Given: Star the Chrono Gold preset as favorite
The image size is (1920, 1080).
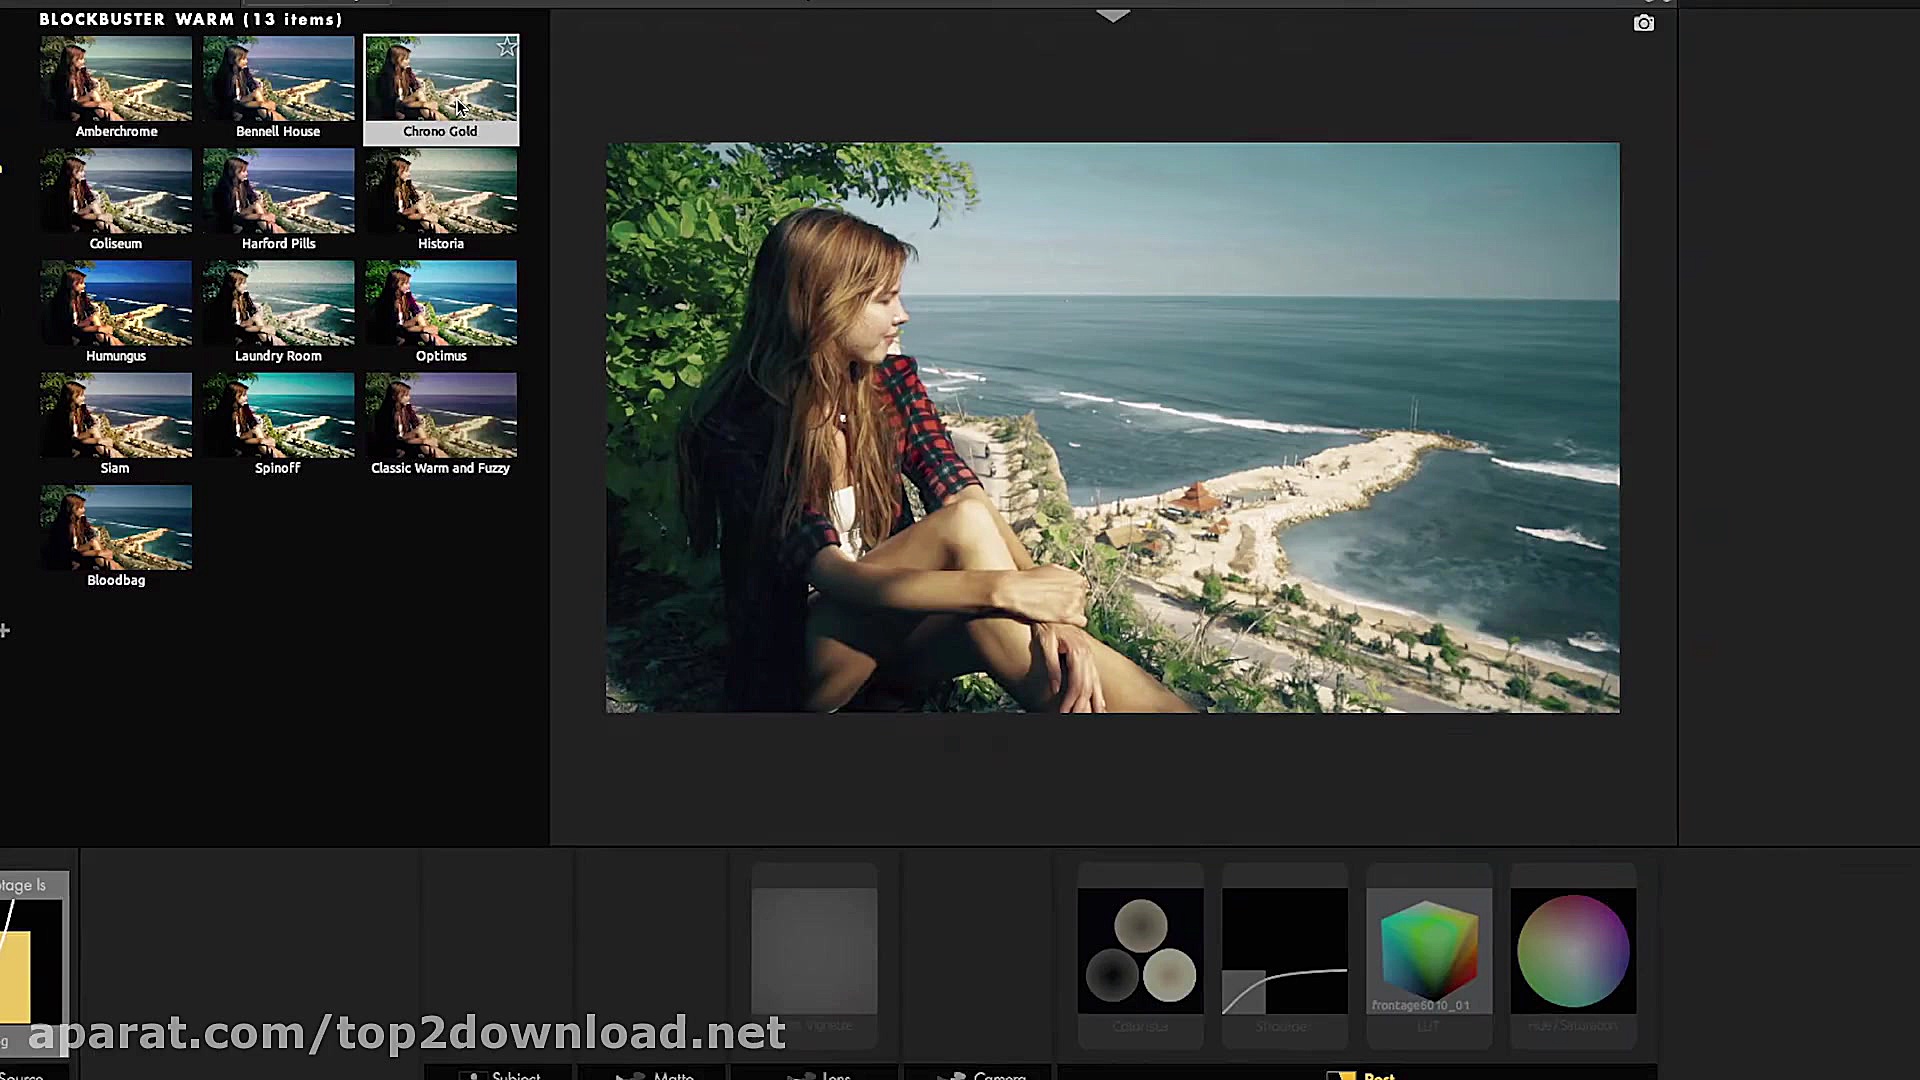Looking at the screenshot, I should pyautogui.click(x=507, y=47).
